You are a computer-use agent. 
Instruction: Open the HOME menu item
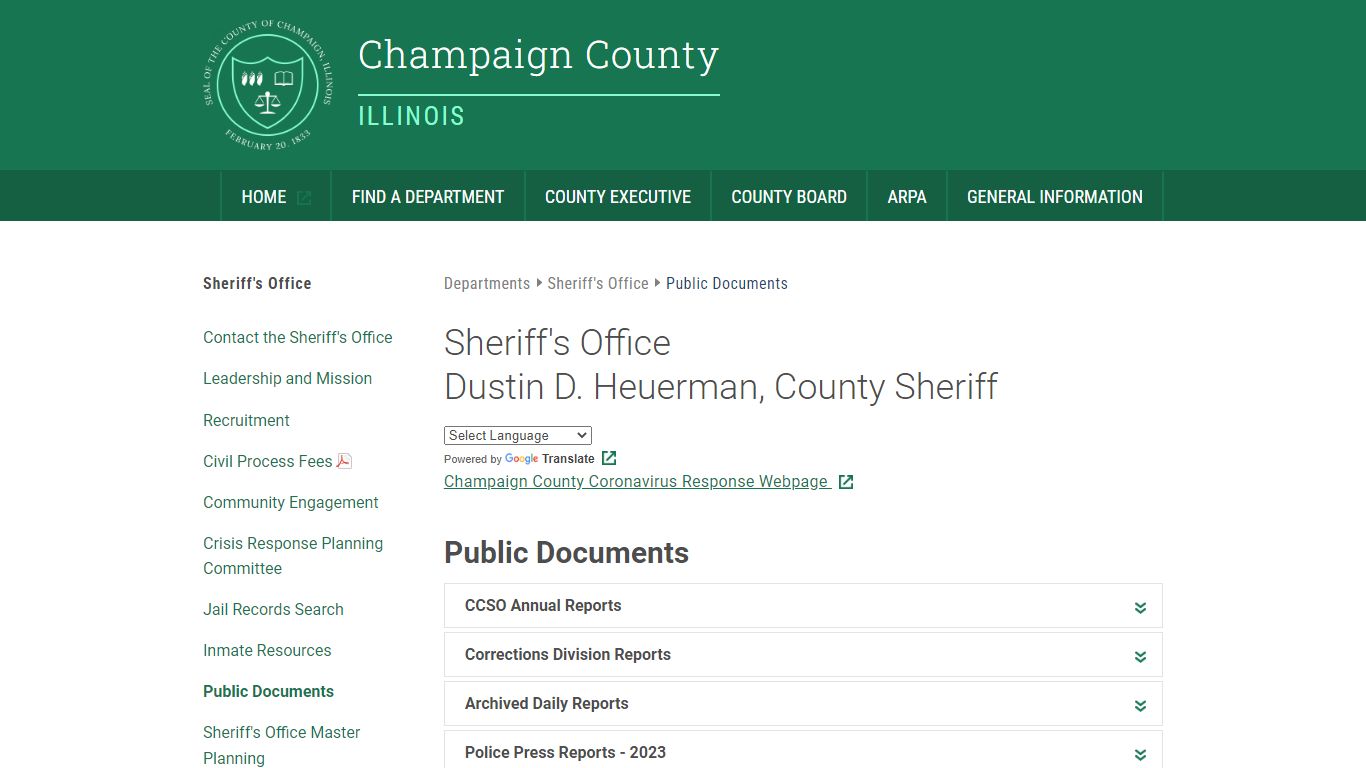pos(276,196)
